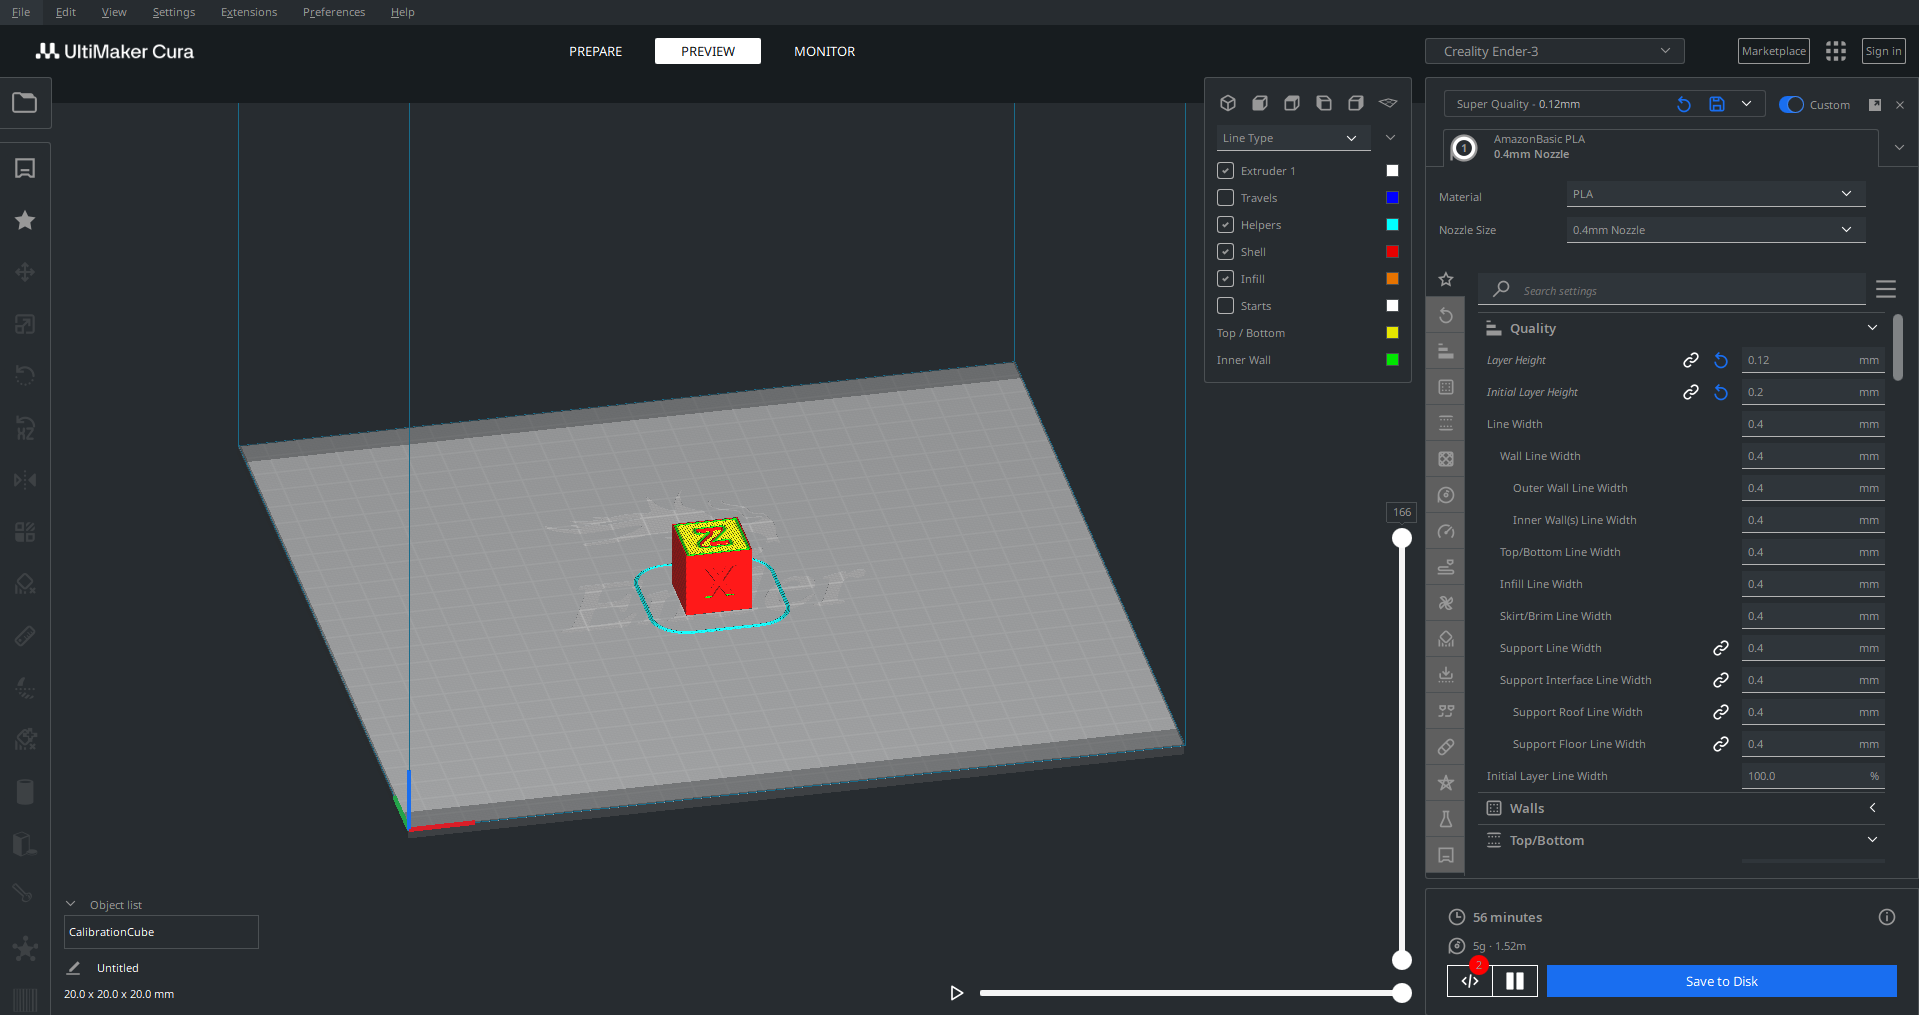Screen dimensions: 1919x1015
Task: Open the Creality Ender-3 printer dropdown
Action: click(1553, 50)
